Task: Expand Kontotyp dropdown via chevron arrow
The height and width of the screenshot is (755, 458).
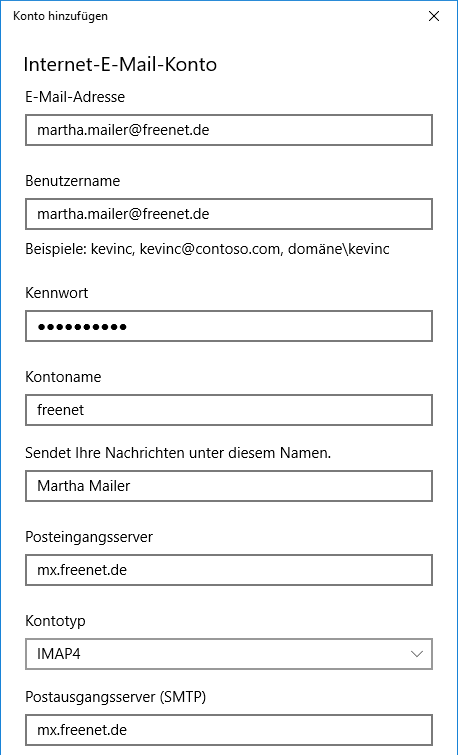Action: click(416, 654)
